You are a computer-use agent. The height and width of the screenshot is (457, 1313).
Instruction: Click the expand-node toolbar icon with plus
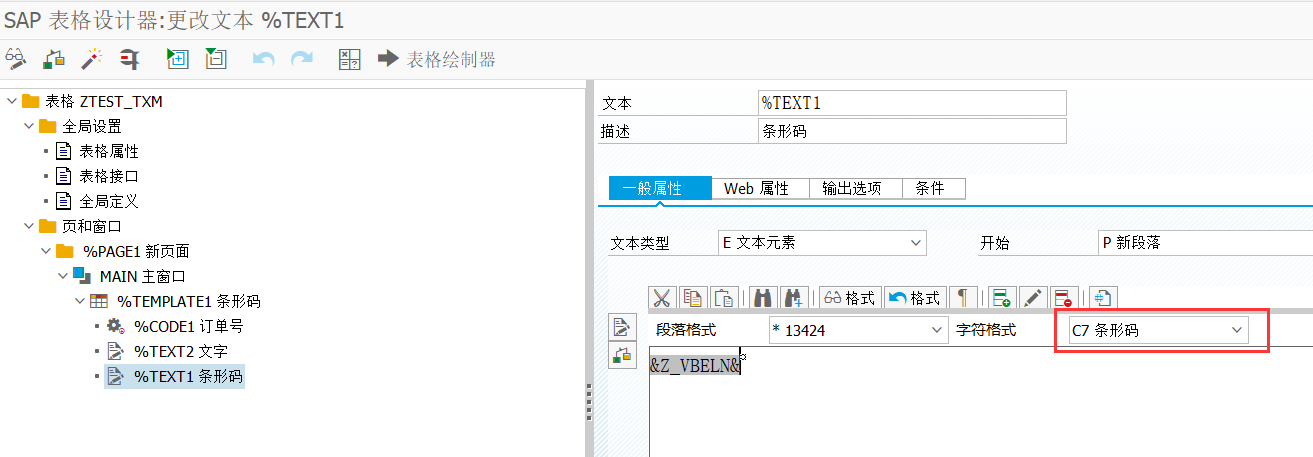coord(177,59)
